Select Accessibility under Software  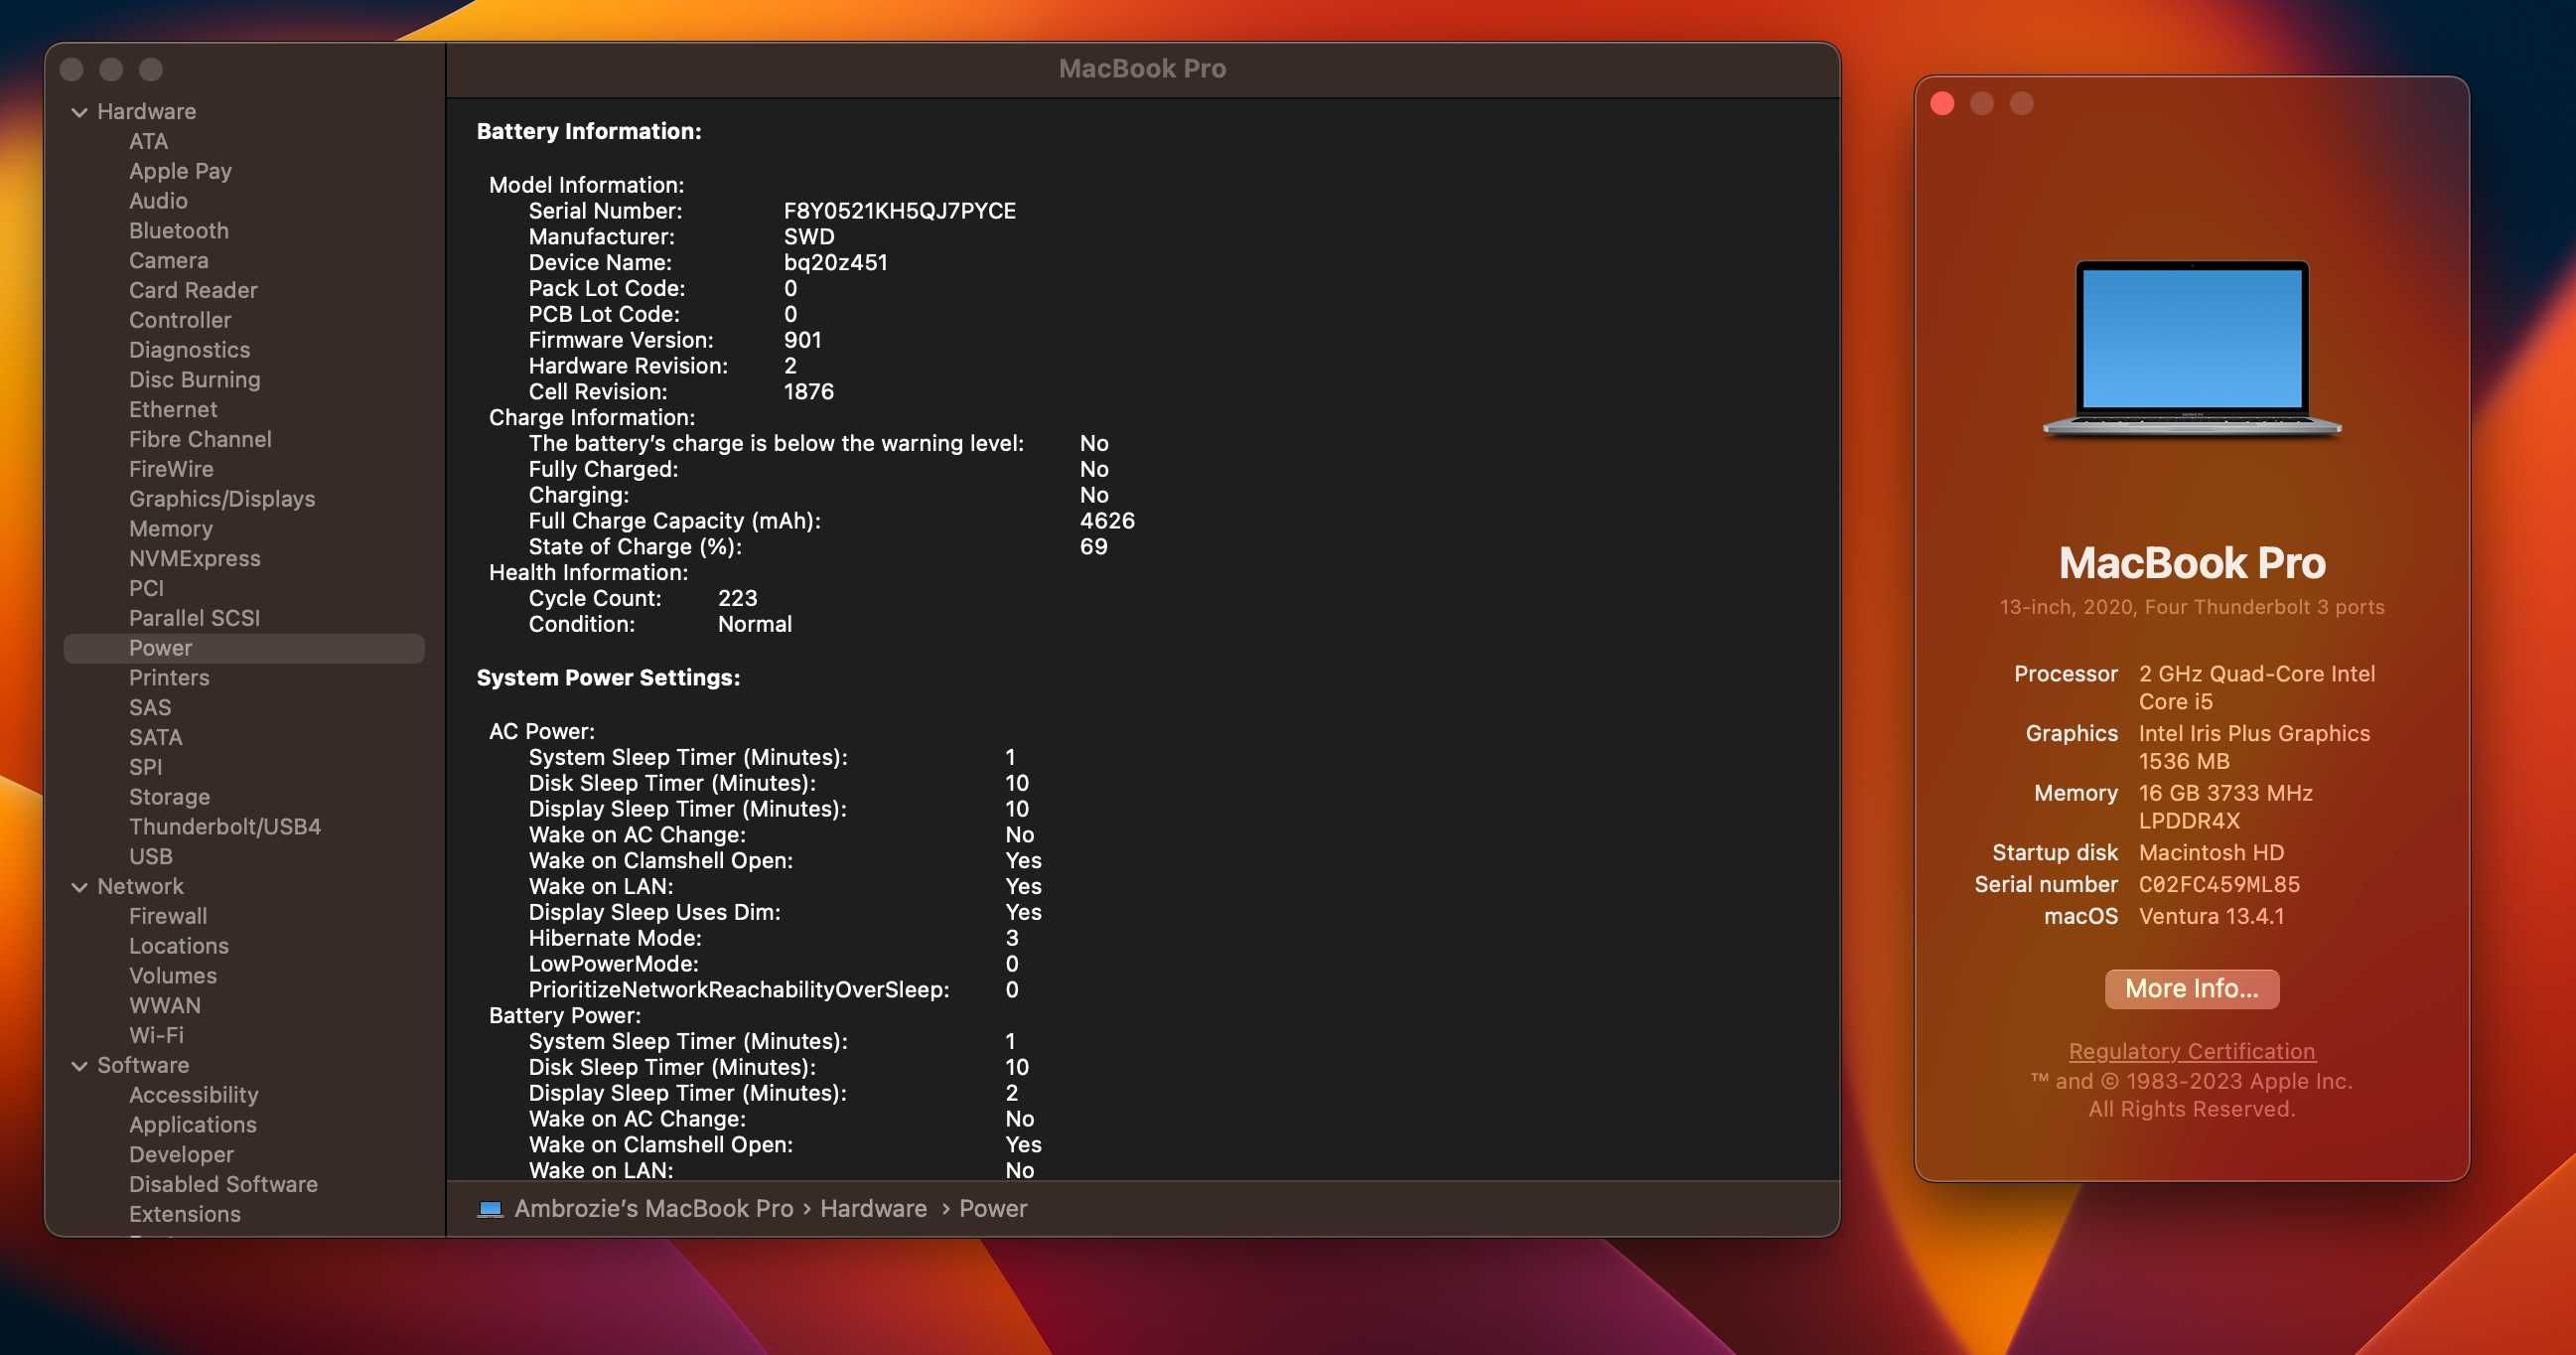194,1095
